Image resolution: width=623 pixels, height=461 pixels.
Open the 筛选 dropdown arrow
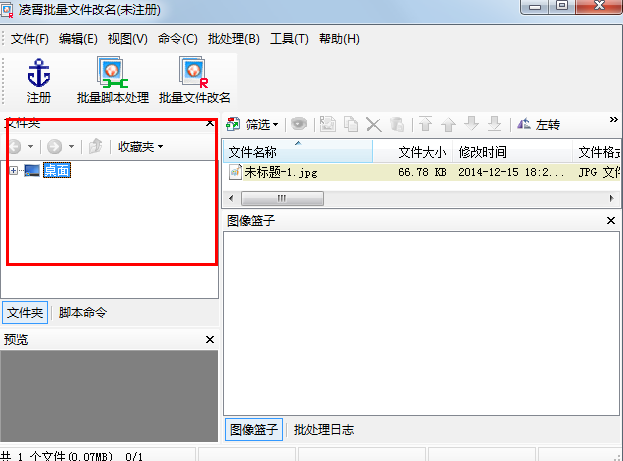pyautogui.click(x=275, y=125)
